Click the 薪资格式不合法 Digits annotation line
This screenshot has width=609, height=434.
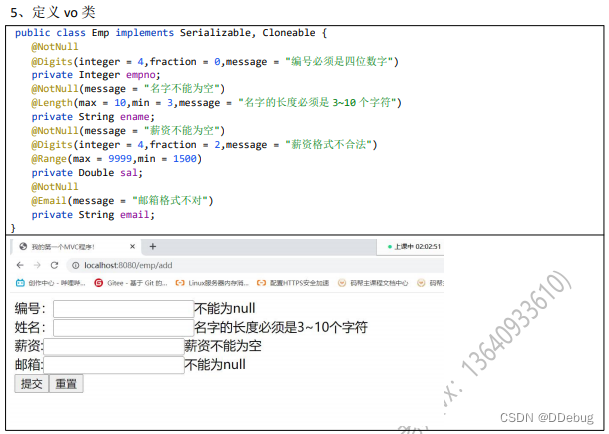pos(204,145)
